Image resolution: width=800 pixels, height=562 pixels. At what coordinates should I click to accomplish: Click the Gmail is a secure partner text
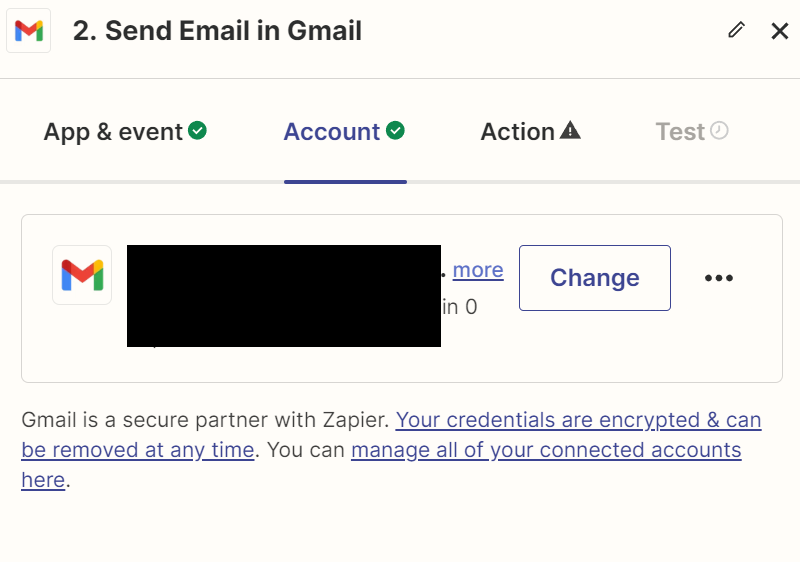tap(205, 420)
